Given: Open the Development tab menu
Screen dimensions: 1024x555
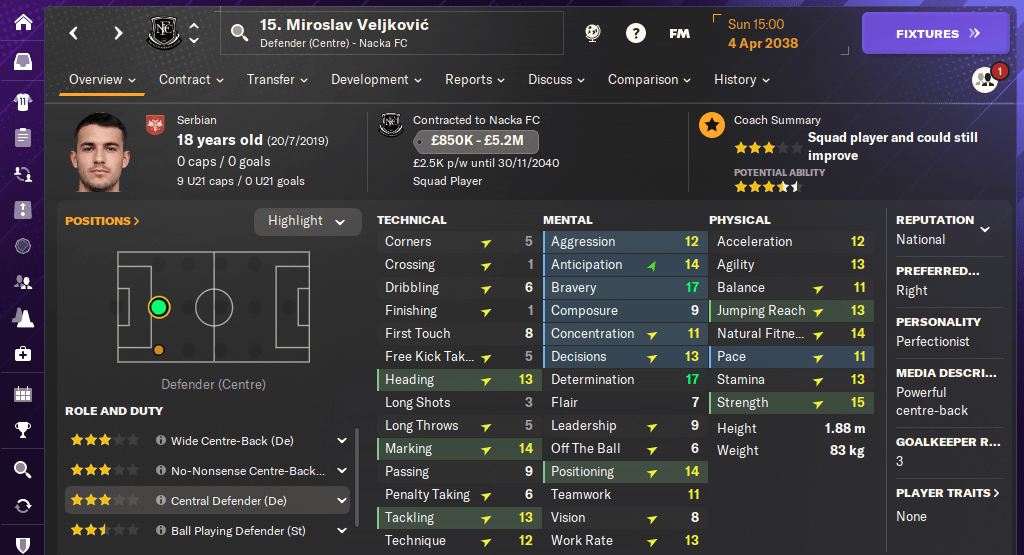Looking at the screenshot, I should (x=376, y=80).
